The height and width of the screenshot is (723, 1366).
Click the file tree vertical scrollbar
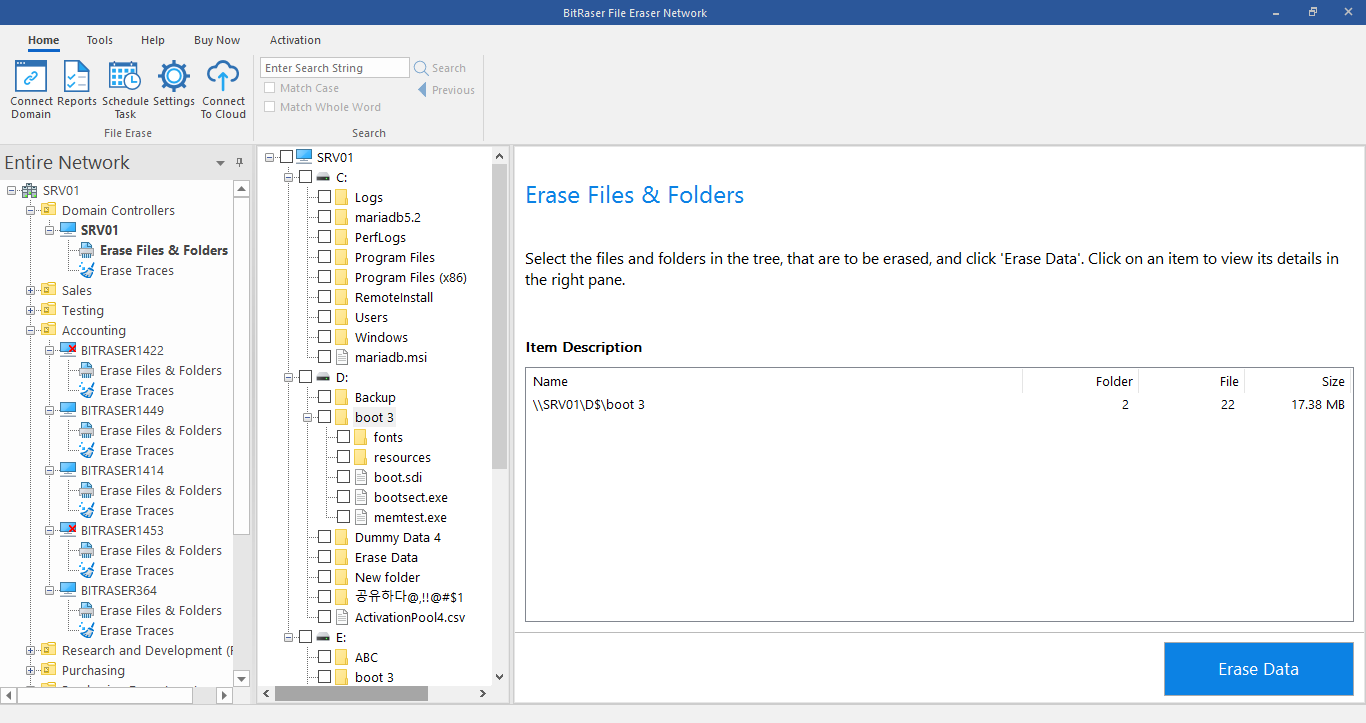click(x=500, y=316)
